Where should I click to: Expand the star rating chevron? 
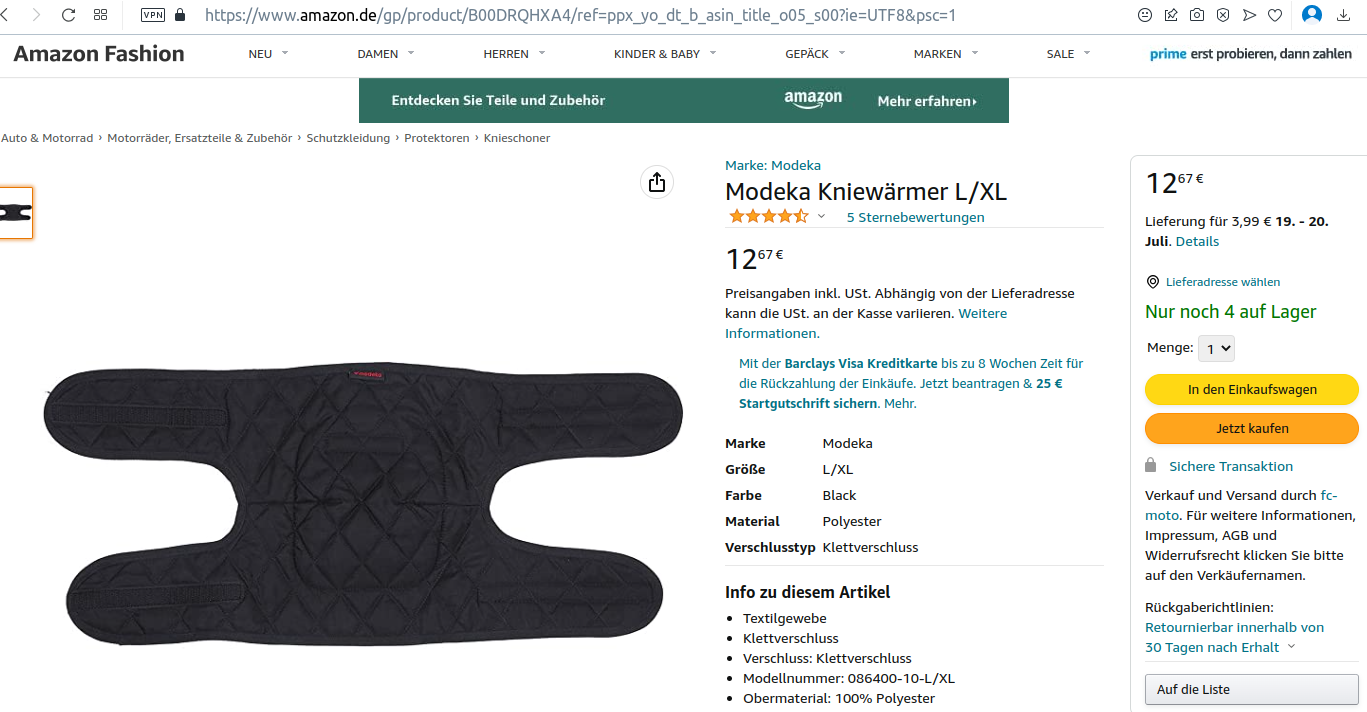822,217
